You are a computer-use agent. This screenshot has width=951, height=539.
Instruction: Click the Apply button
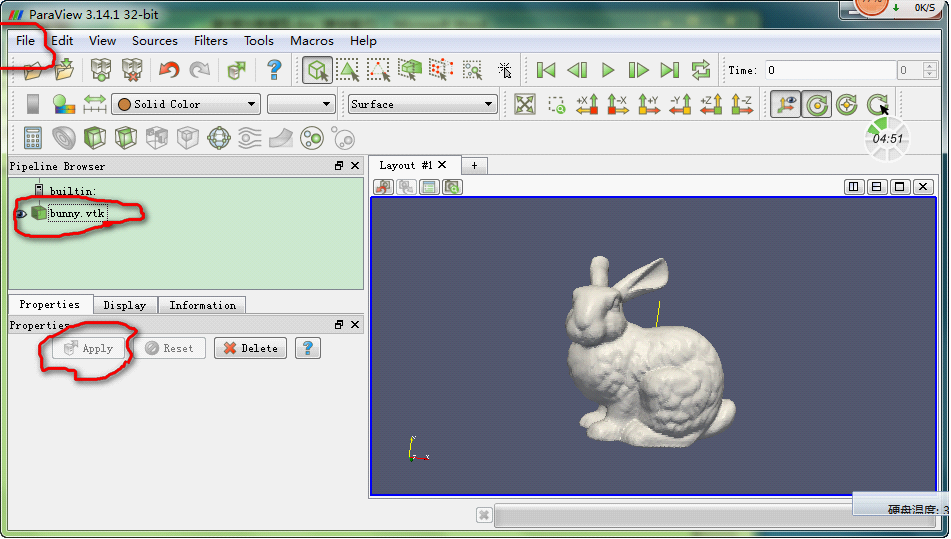[89, 348]
